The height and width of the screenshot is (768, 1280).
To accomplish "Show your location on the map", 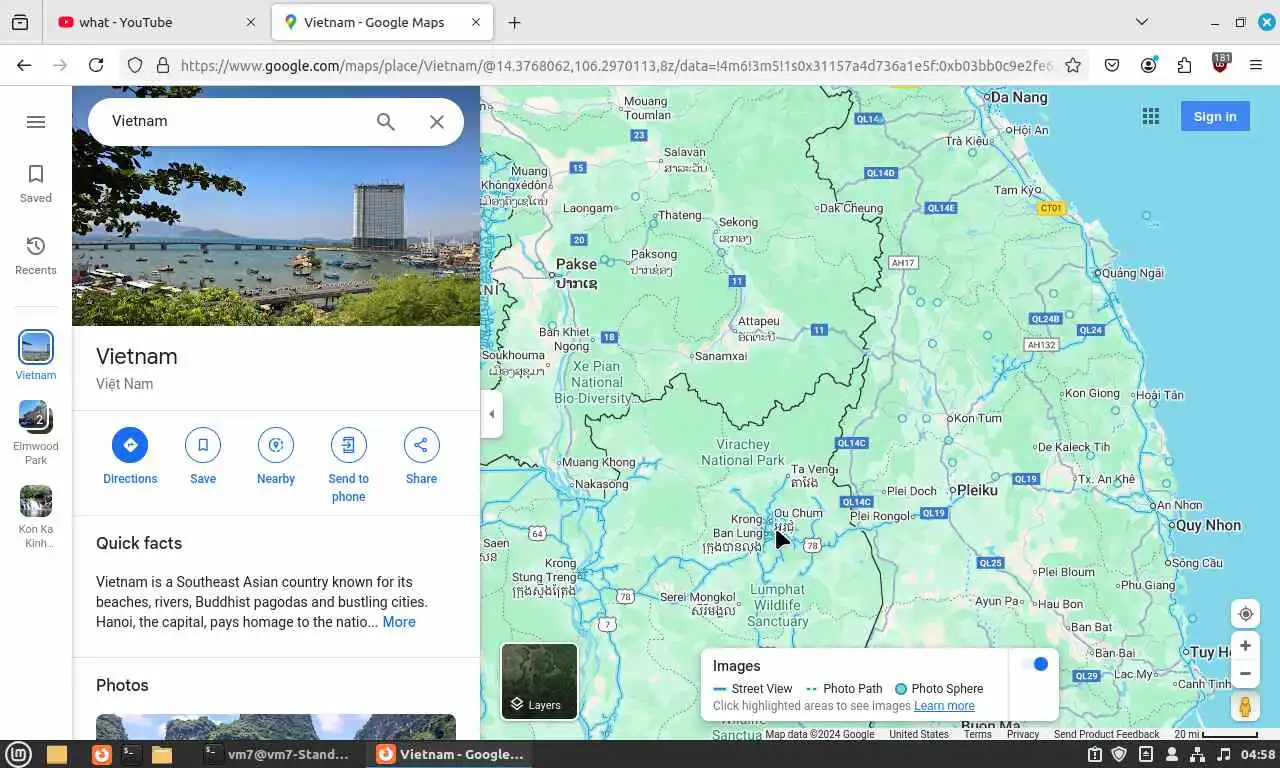I will click(1245, 614).
